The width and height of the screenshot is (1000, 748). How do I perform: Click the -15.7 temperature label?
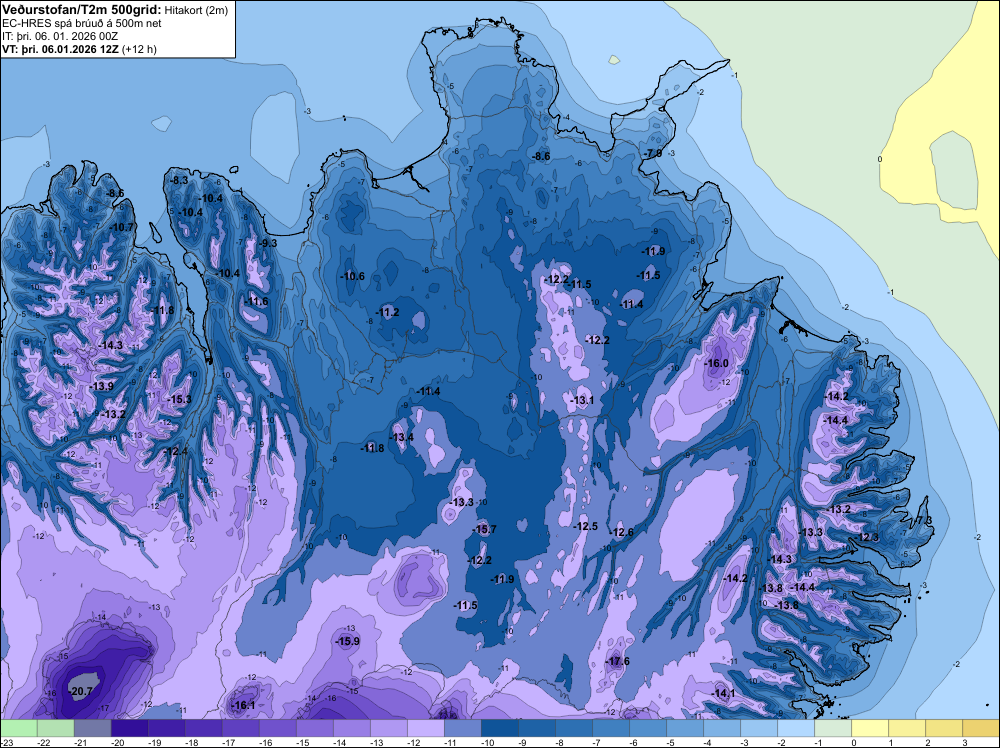click(x=484, y=530)
